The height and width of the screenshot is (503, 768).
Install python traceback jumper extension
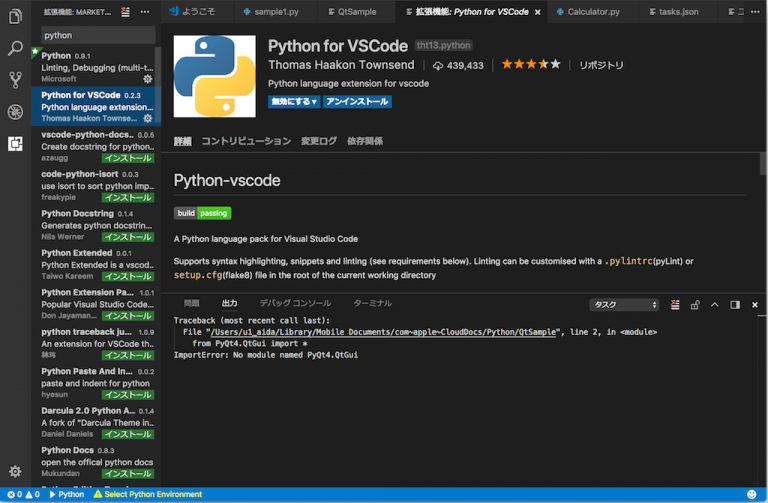pyautogui.click(x=128, y=355)
